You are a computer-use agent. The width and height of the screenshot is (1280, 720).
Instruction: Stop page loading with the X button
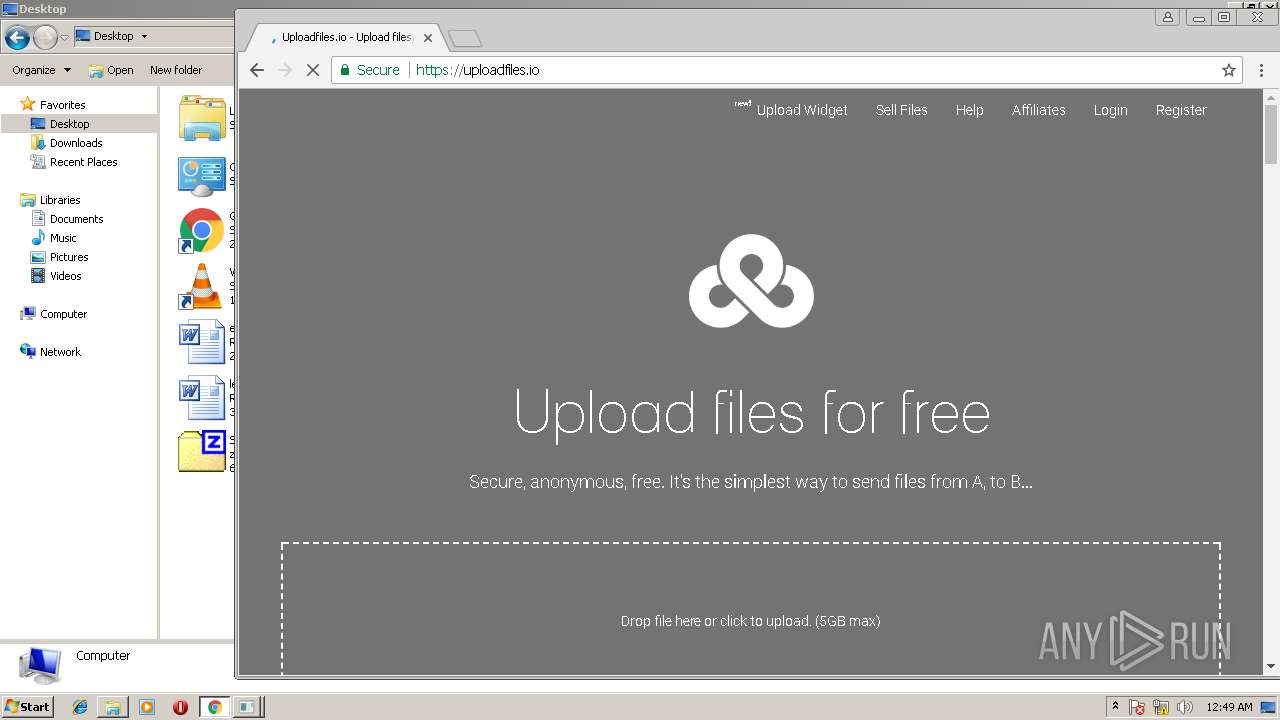pos(312,70)
